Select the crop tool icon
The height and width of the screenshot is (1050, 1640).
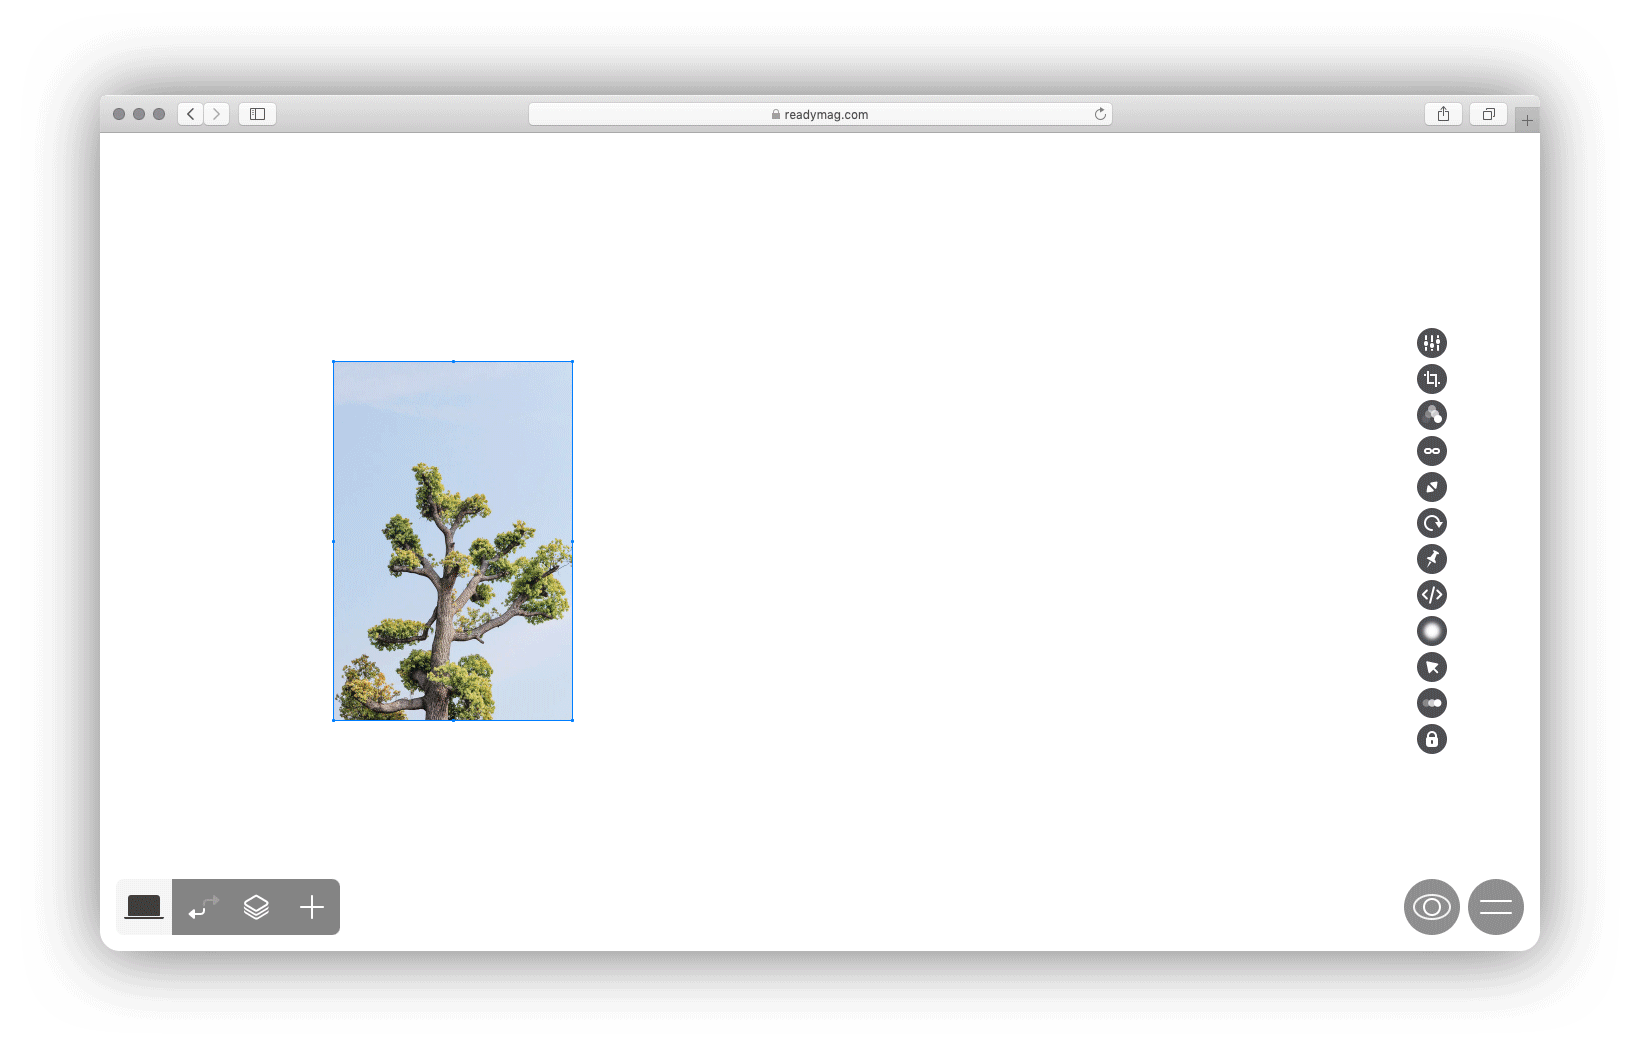pos(1432,379)
